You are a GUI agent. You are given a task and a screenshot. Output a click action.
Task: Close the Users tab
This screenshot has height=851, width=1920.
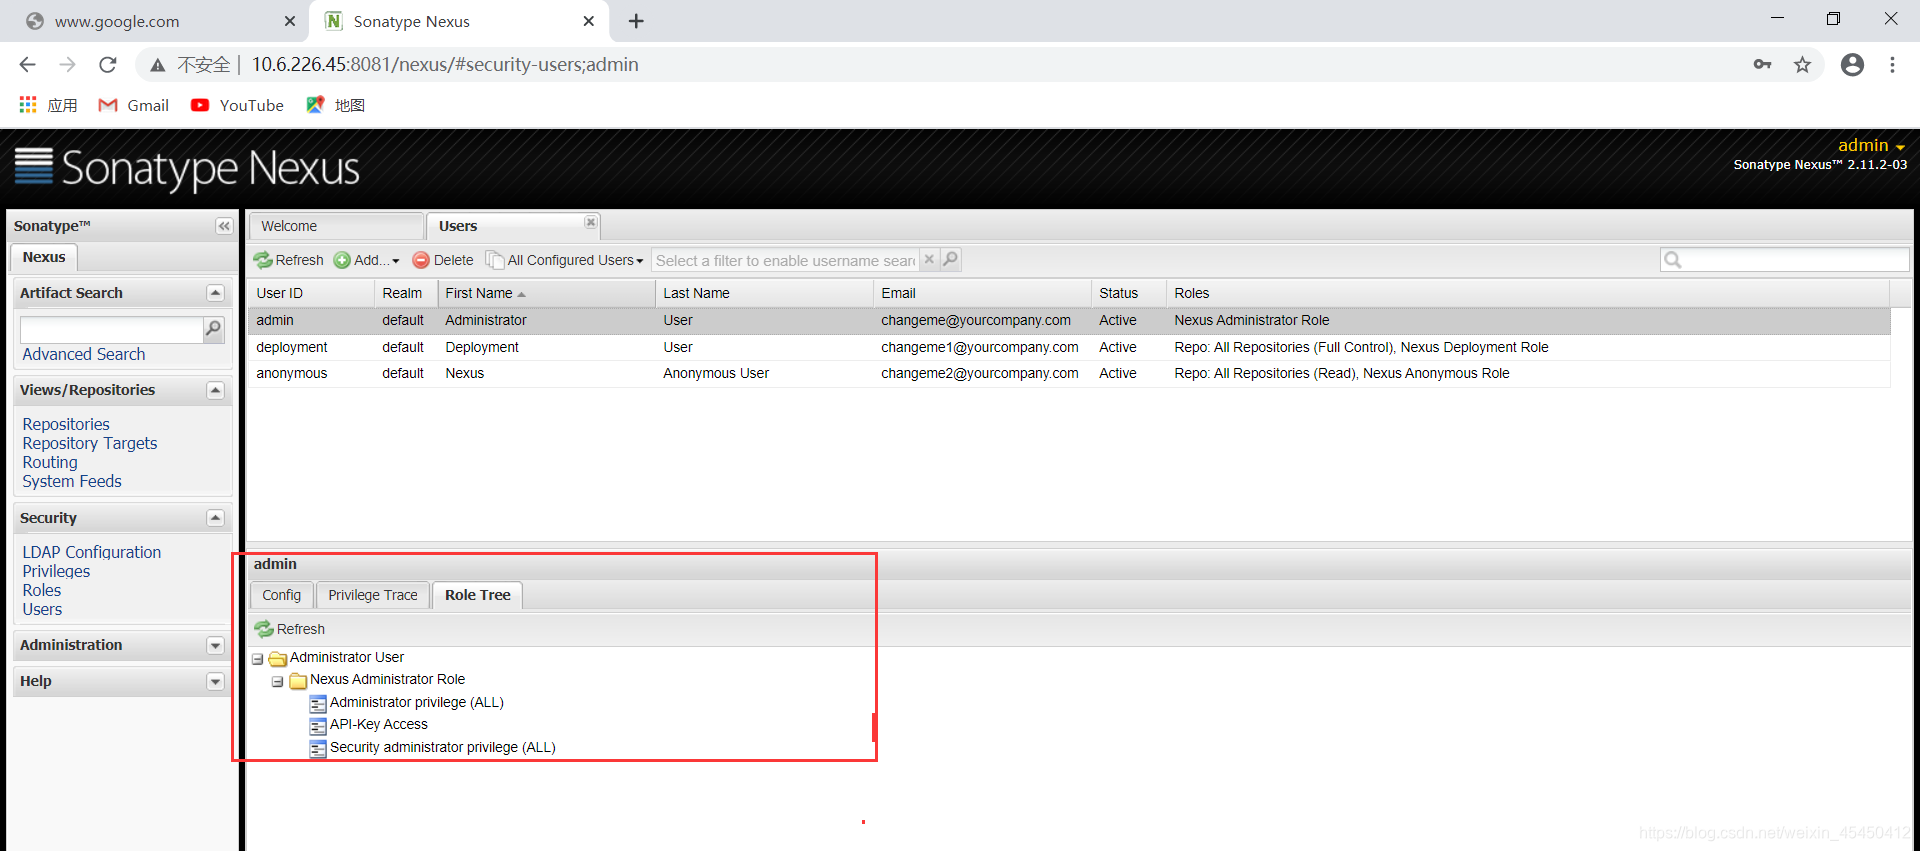(x=591, y=222)
